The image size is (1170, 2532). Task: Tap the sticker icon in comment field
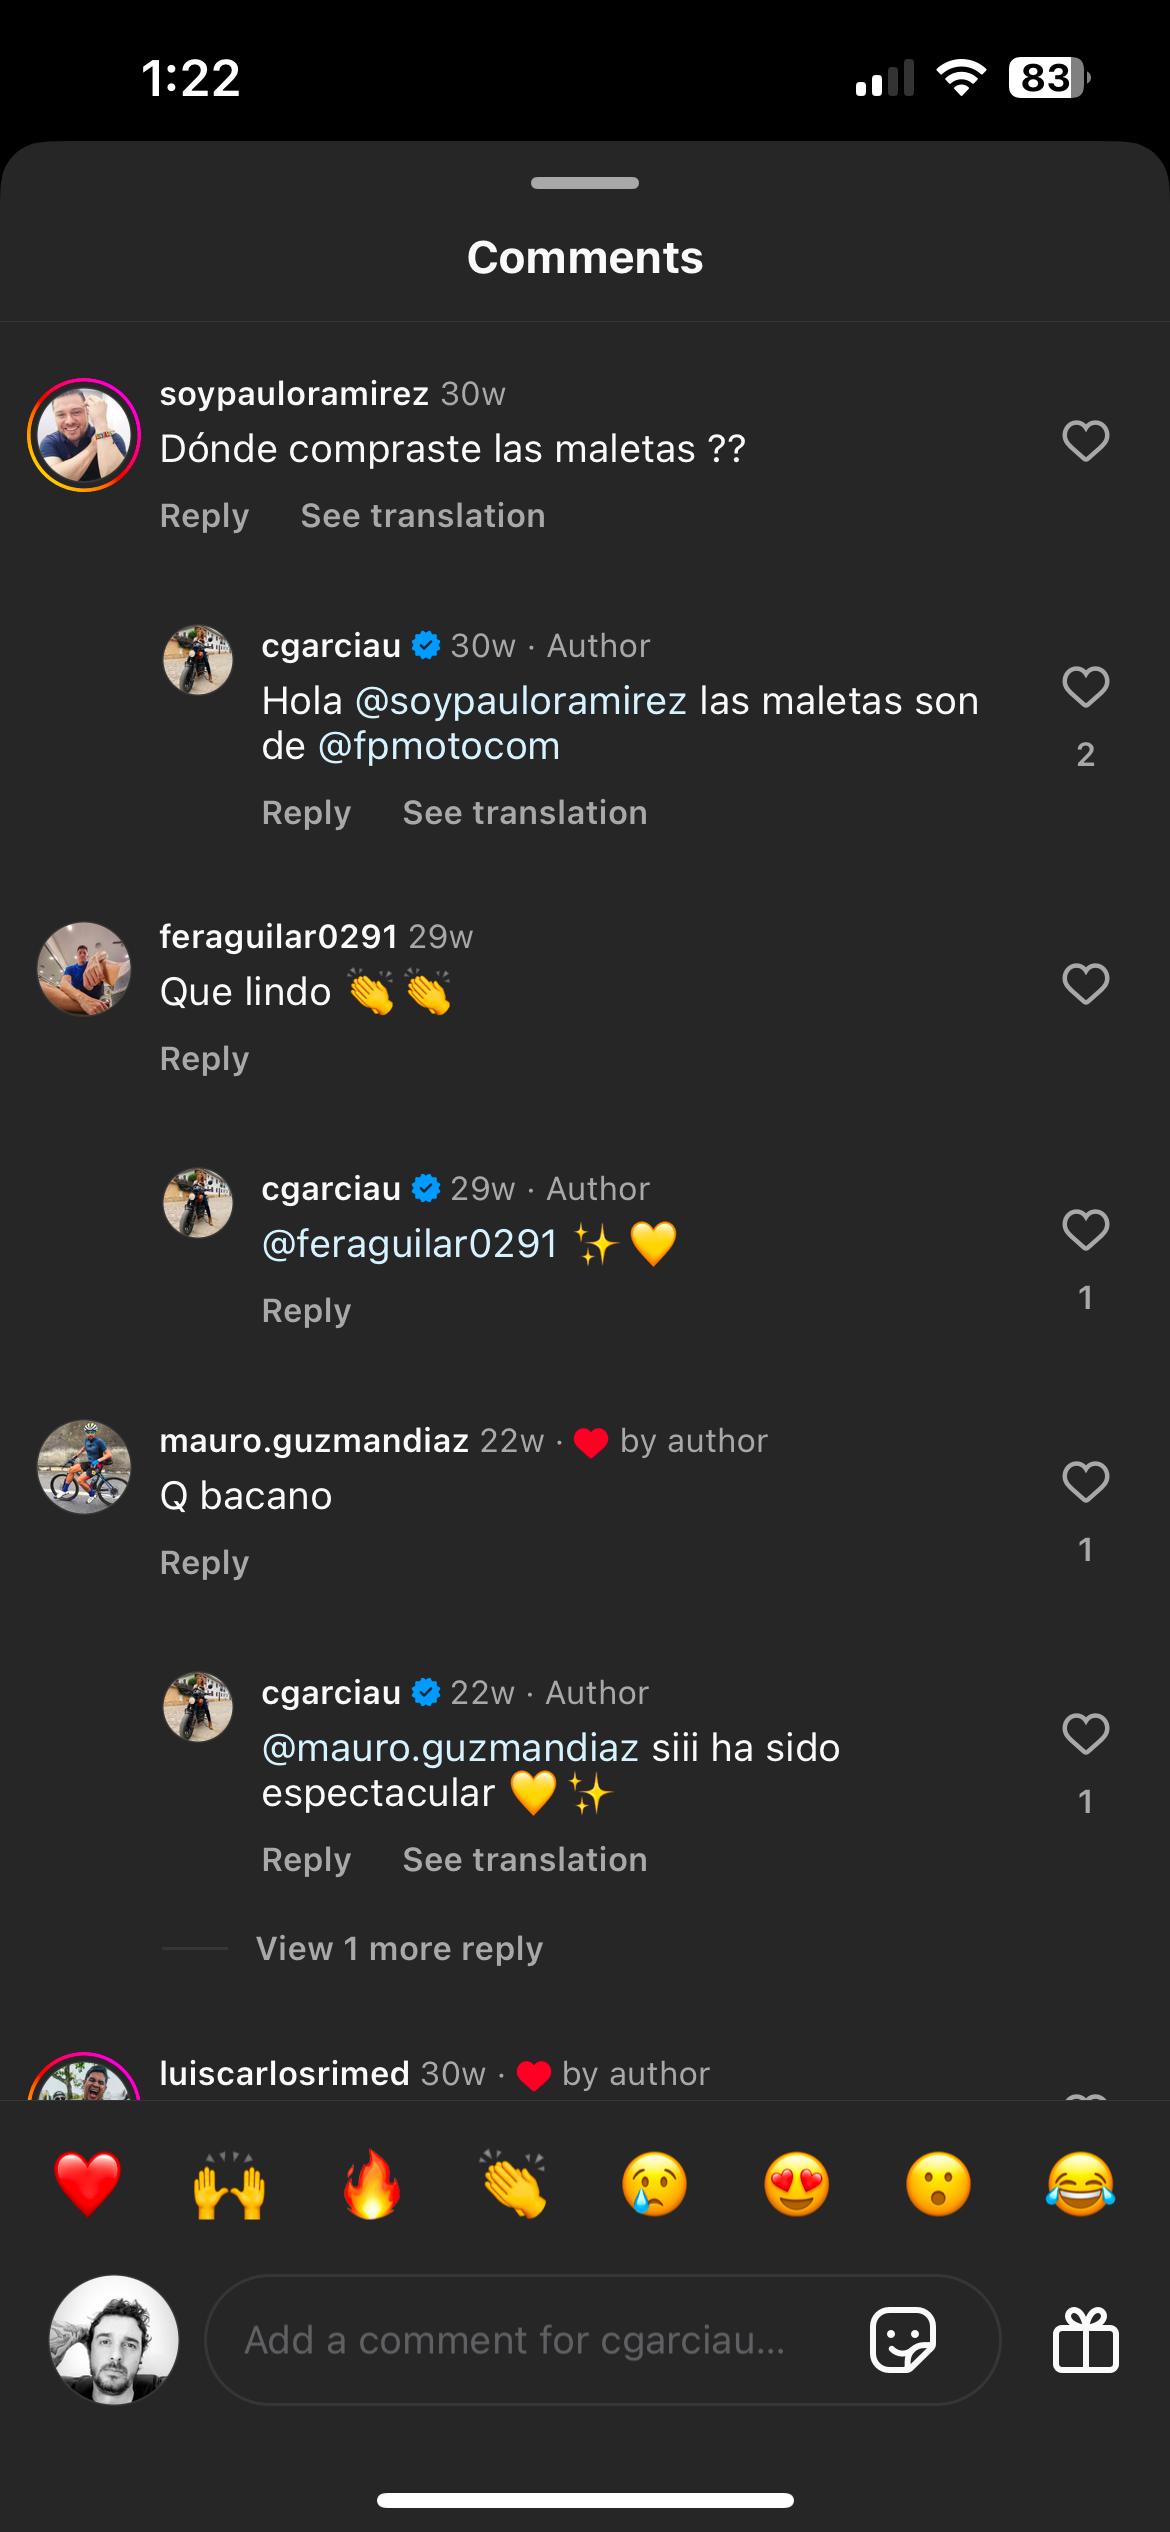903,2339
